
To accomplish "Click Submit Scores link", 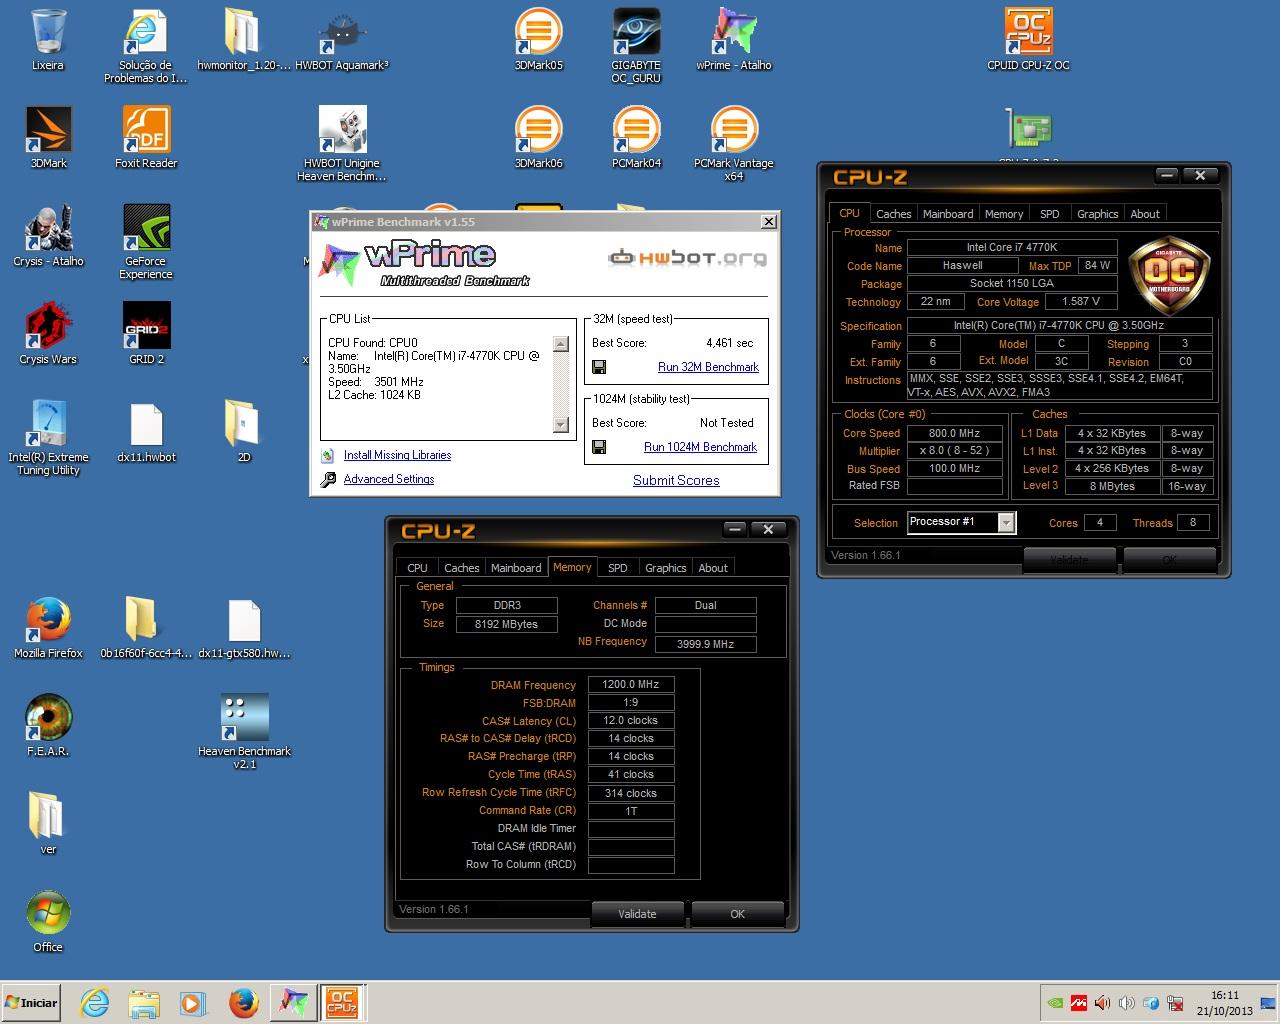I will click(676, 480).
